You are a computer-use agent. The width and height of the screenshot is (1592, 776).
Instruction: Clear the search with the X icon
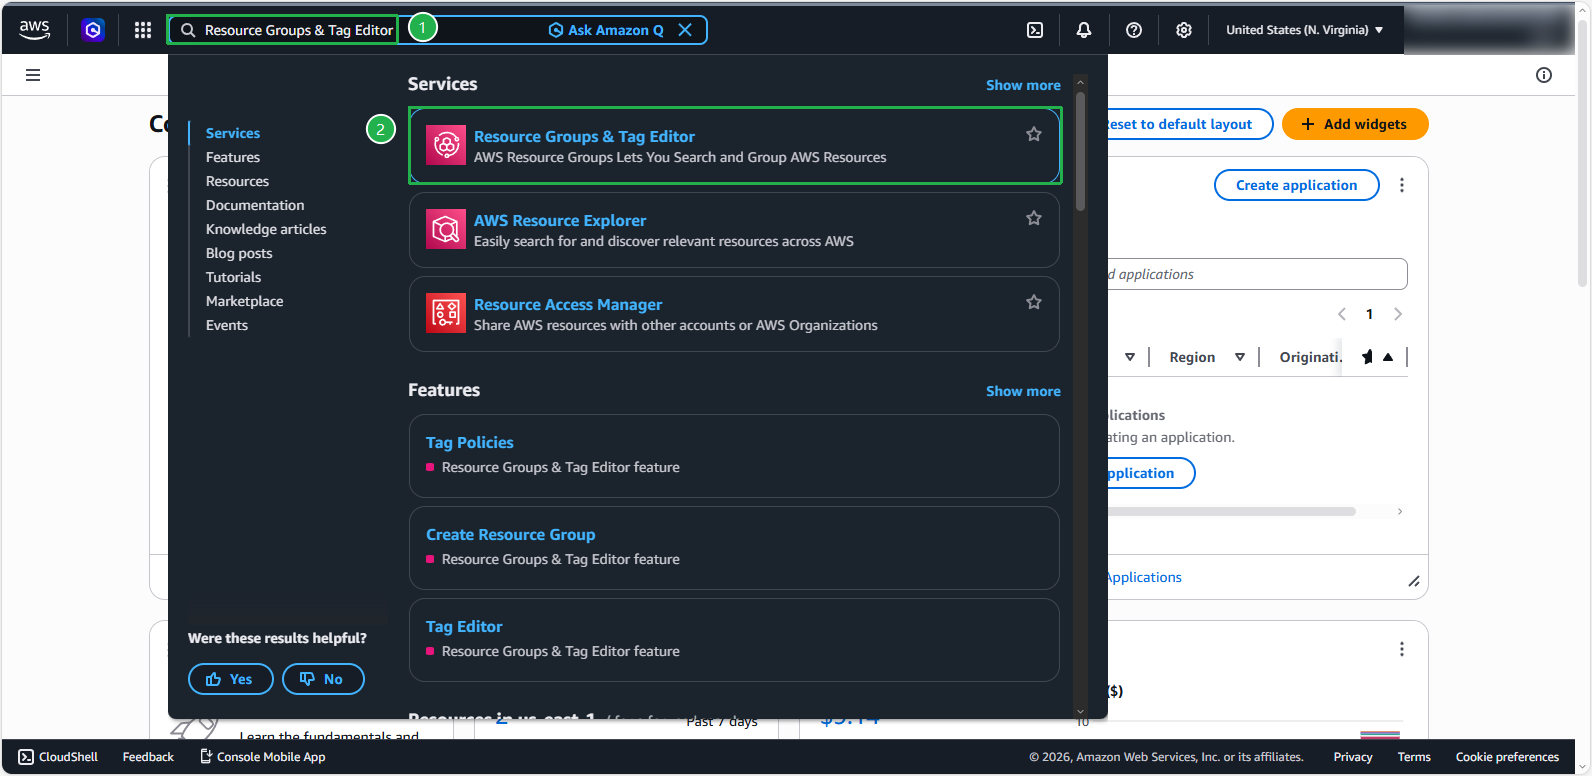685,30
